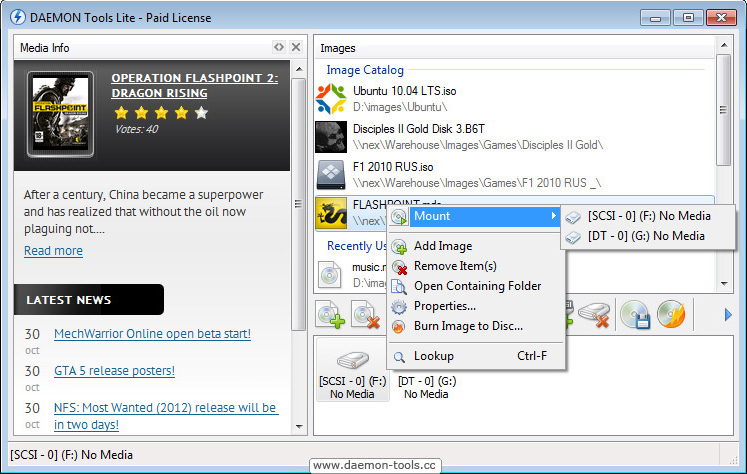Click the Media Info double-arrow toggle icon
The height and width of the screenshot is (474, 747).
click(x=279, y=47)
